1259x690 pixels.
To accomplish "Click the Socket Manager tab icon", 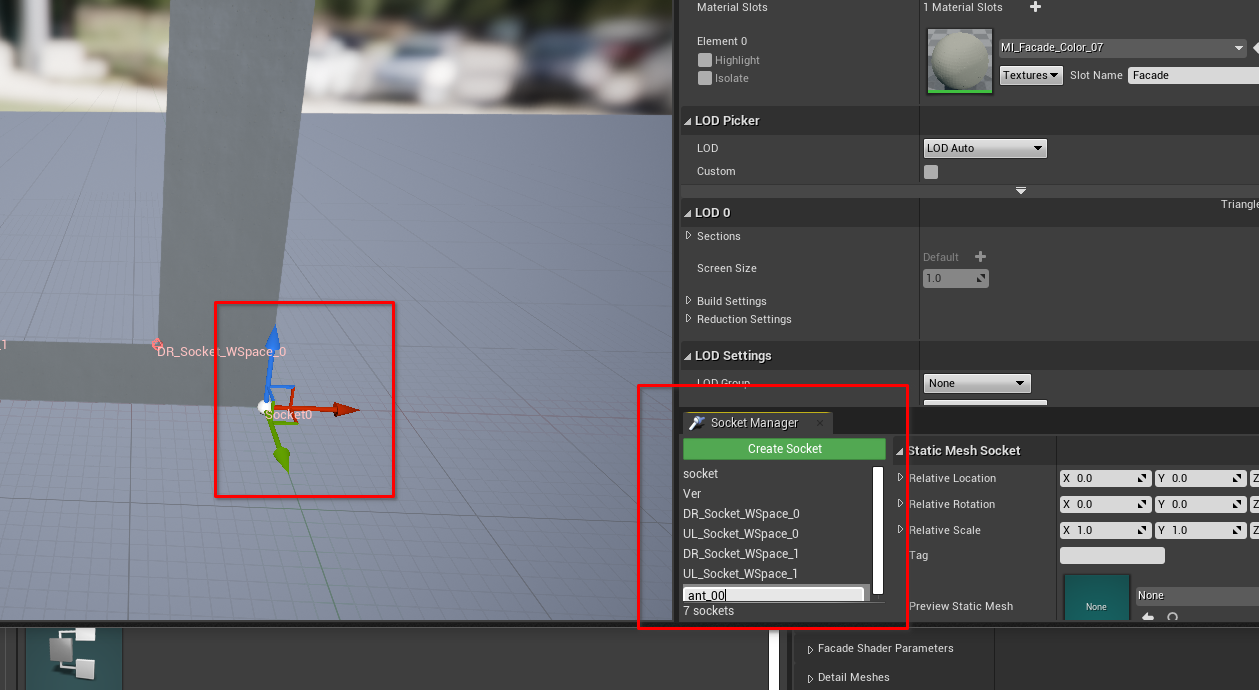I will [x=697, y=423].
